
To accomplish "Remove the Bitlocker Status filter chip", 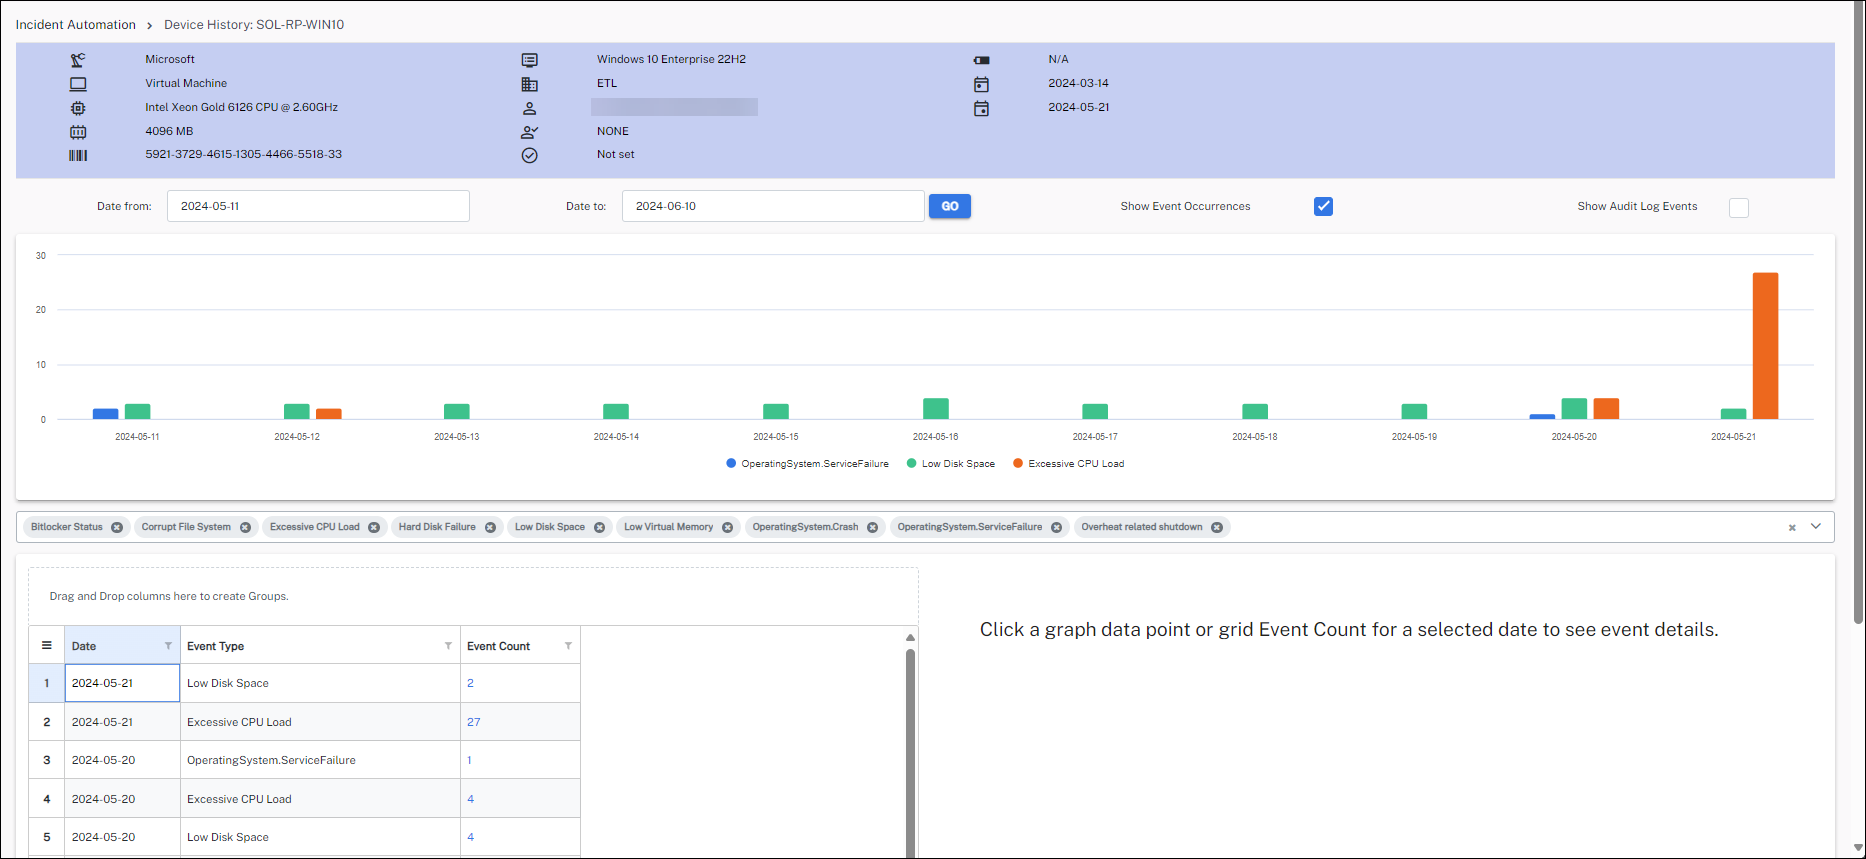I will pos(117,527).
